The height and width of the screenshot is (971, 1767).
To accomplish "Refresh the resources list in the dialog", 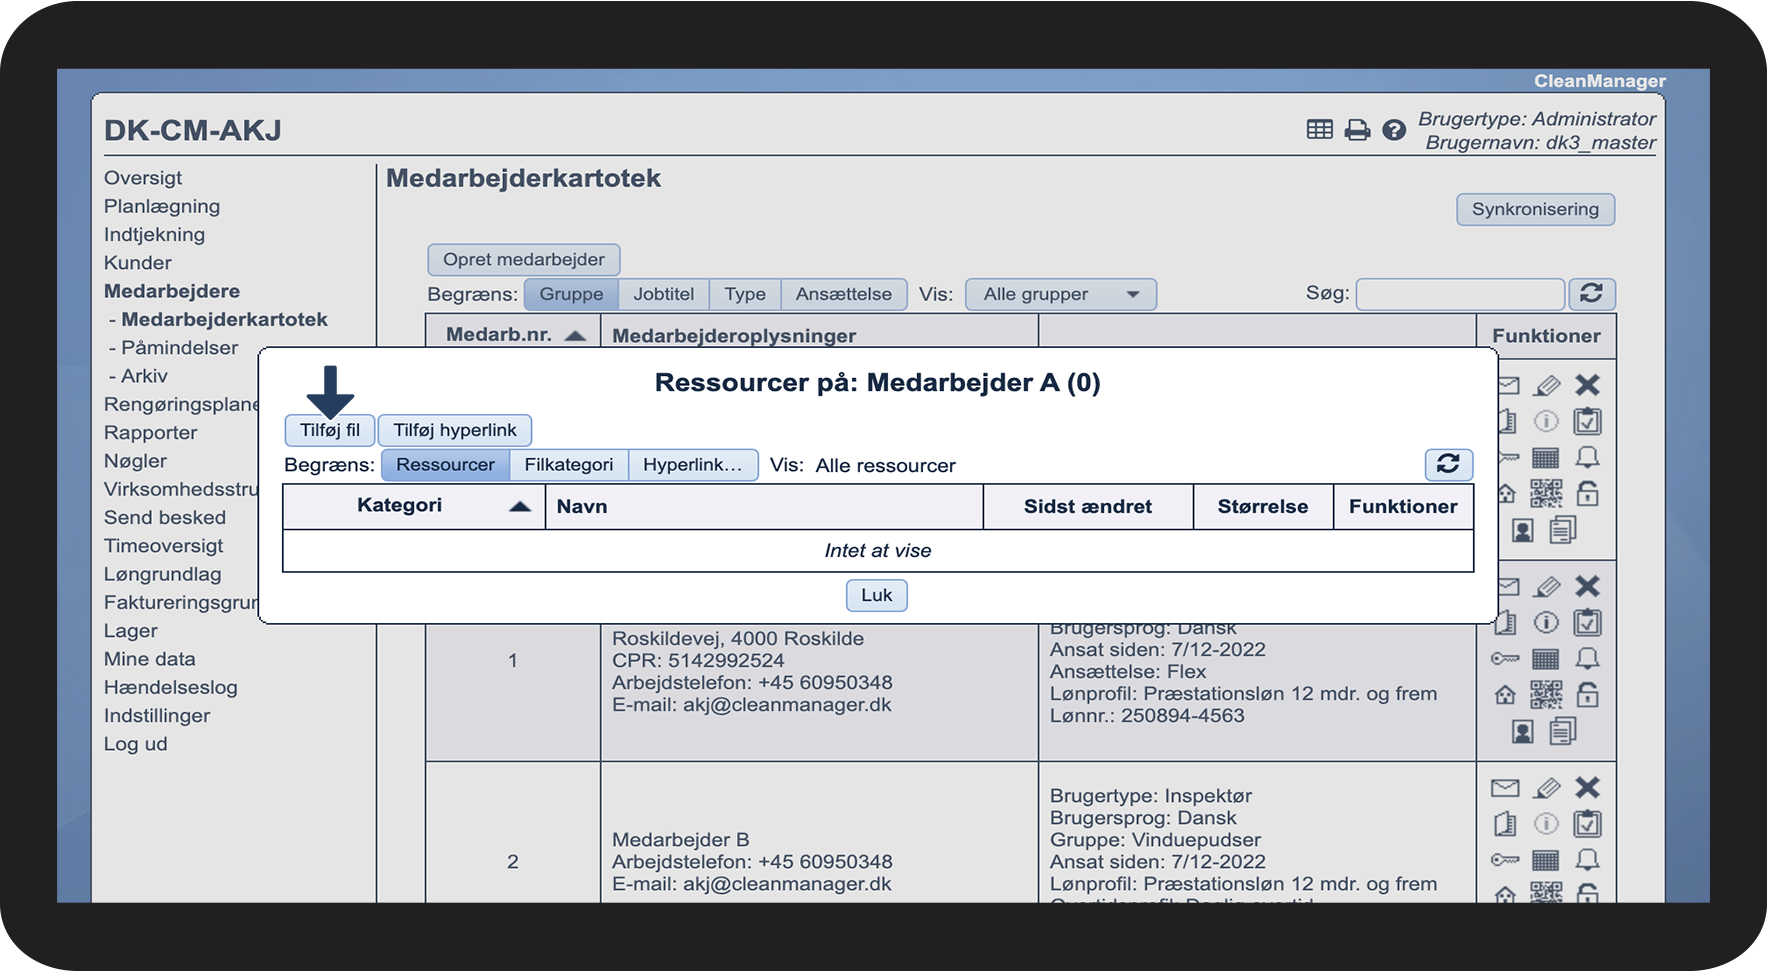I will point(1447,464).
